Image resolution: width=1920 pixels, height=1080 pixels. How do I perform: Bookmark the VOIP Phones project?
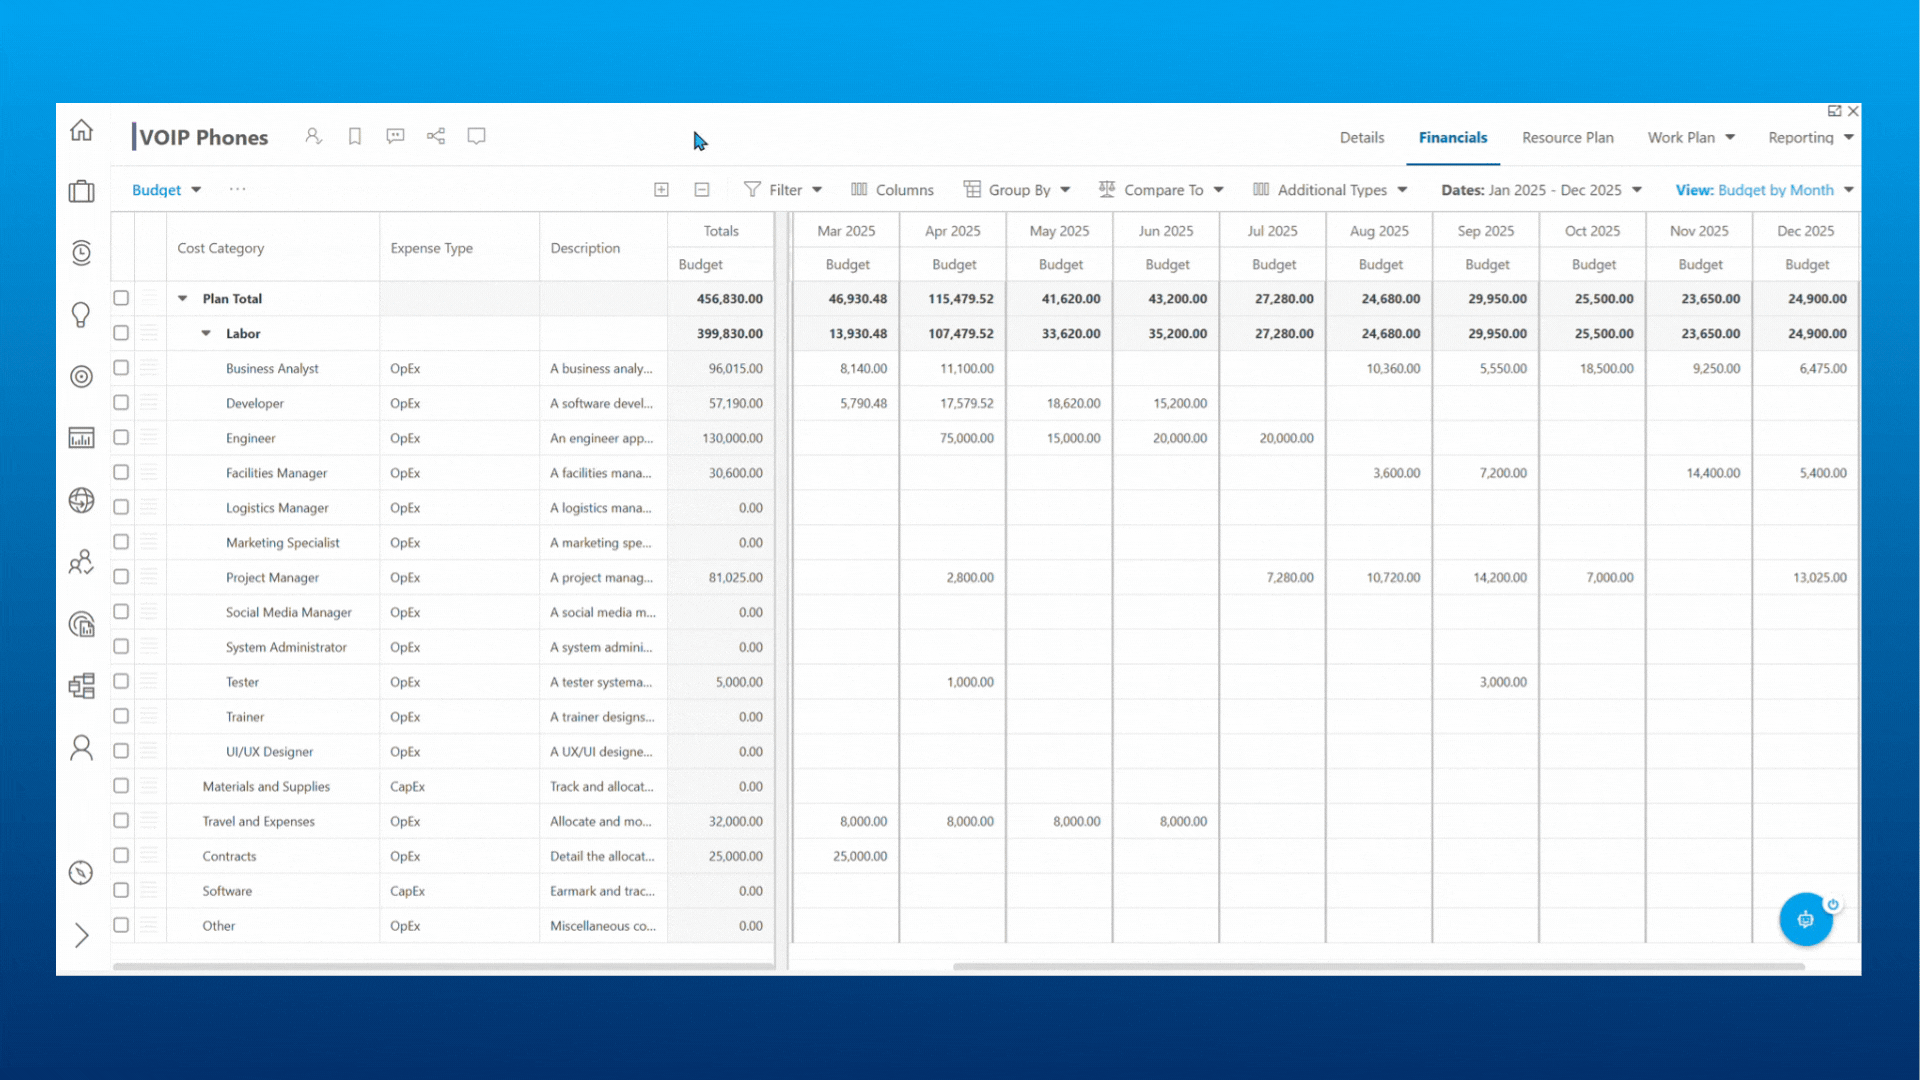[x=354, y=136]
